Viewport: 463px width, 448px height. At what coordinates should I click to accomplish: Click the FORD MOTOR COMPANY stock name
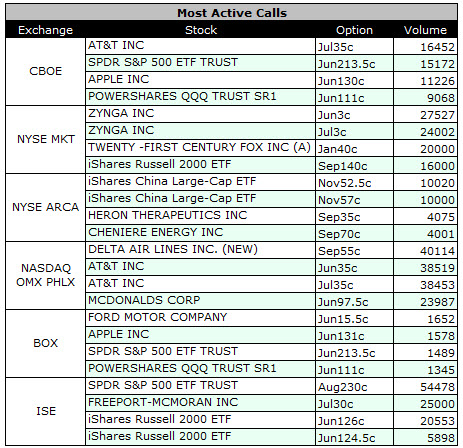(157, 317)
